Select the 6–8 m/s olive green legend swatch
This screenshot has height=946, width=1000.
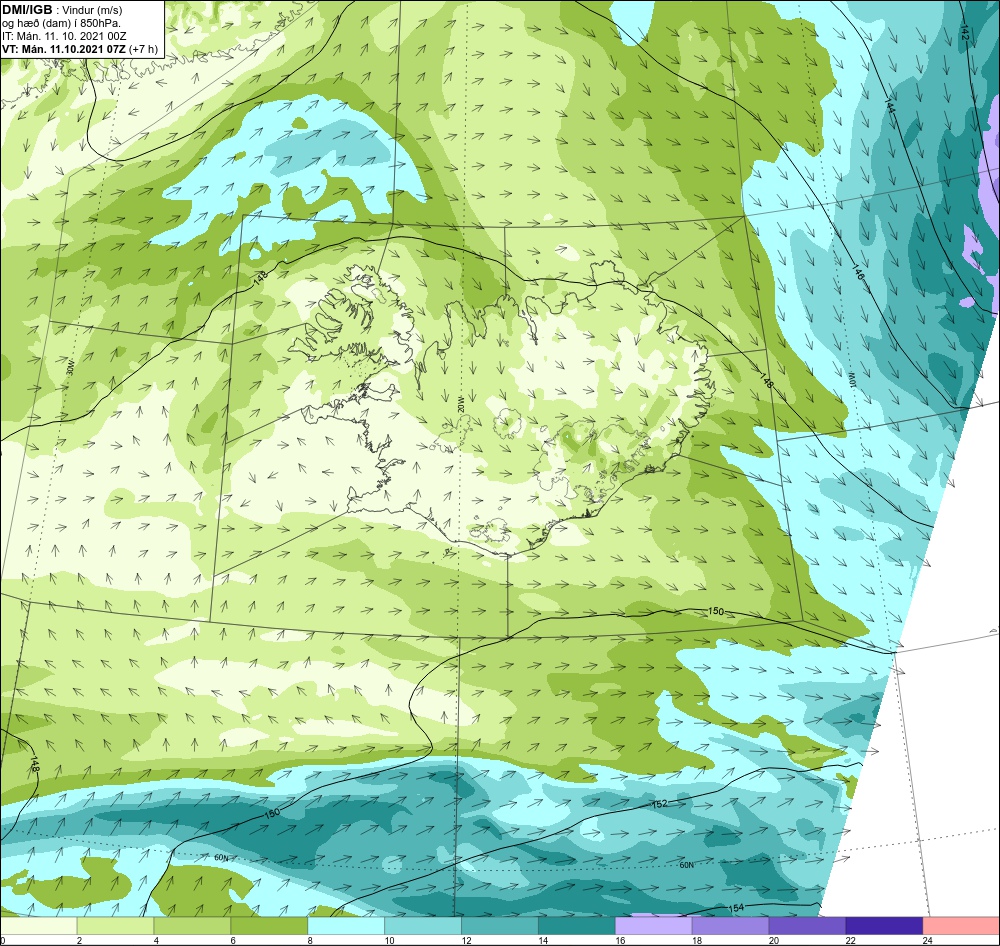point(269,925)
